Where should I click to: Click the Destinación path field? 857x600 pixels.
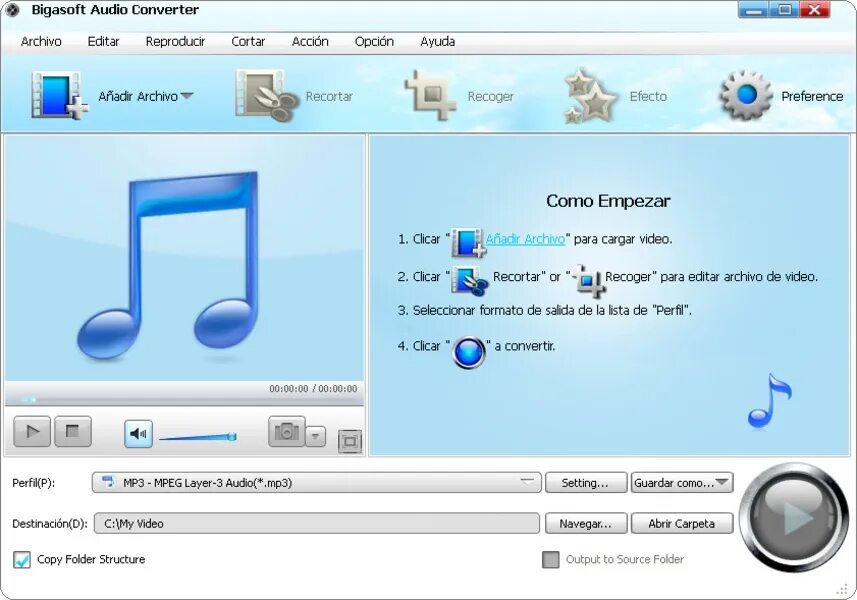pos(316,523)
